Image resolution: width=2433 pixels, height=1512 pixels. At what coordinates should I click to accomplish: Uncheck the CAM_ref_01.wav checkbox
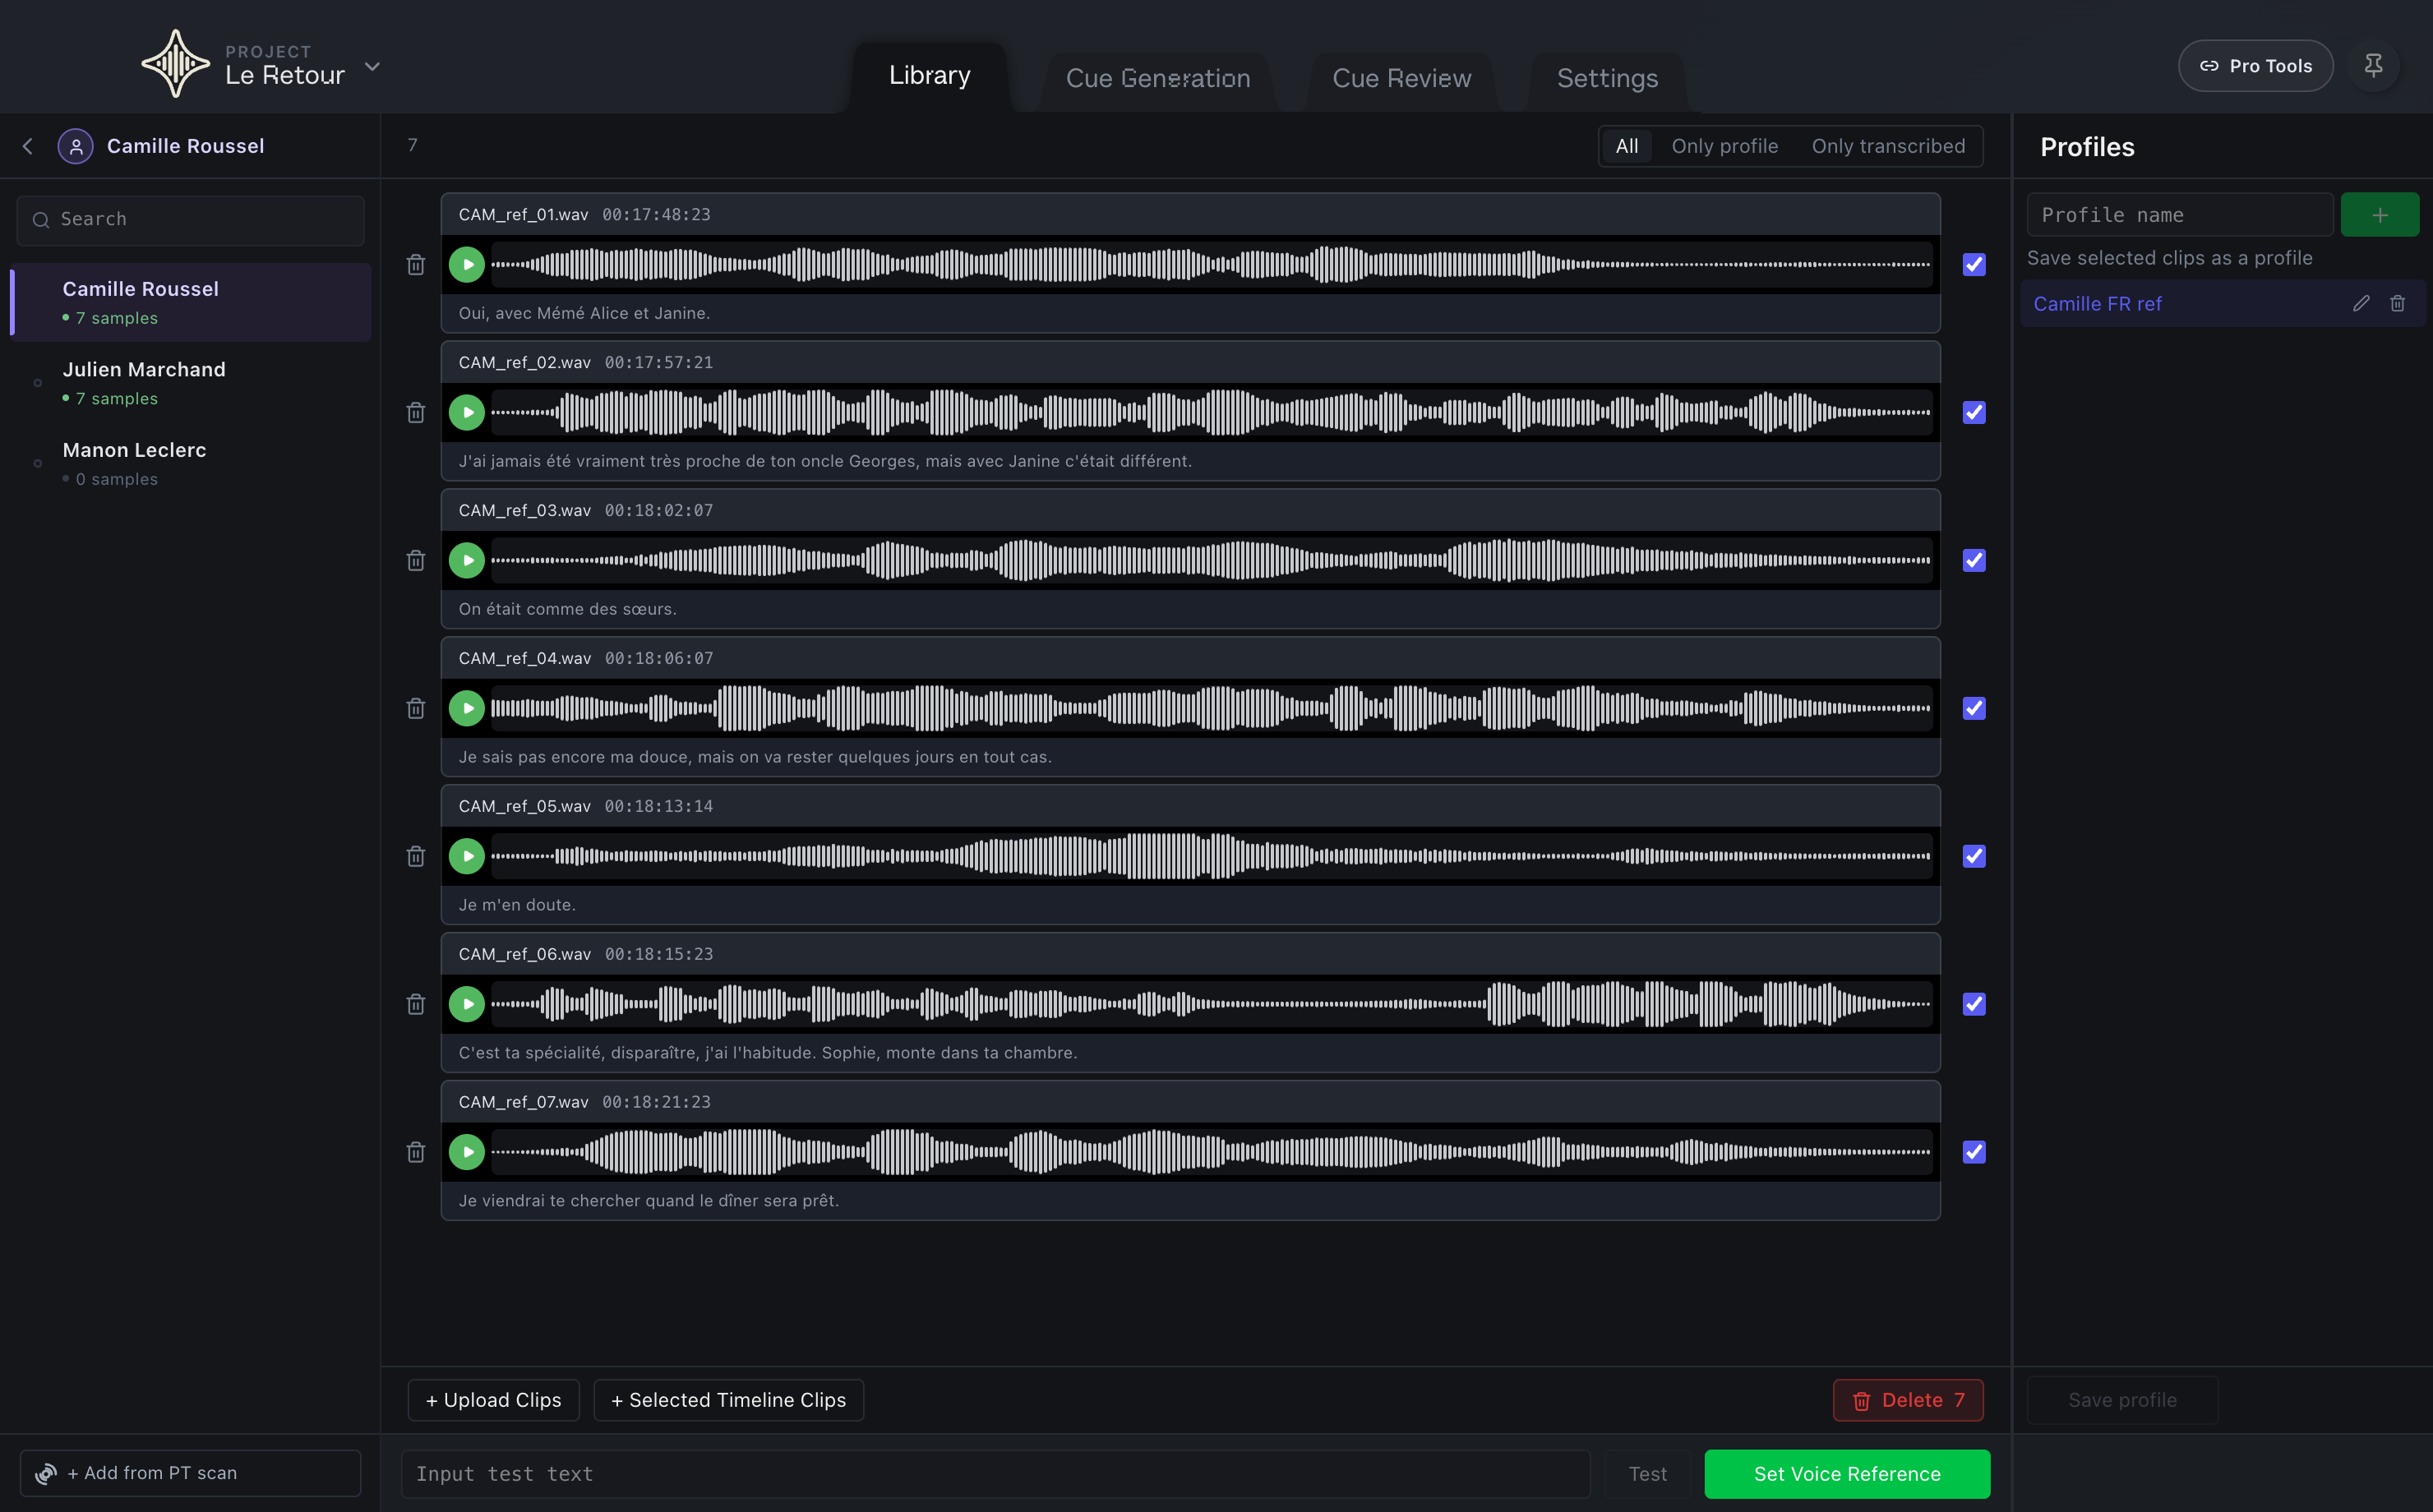pos(1974,265)
